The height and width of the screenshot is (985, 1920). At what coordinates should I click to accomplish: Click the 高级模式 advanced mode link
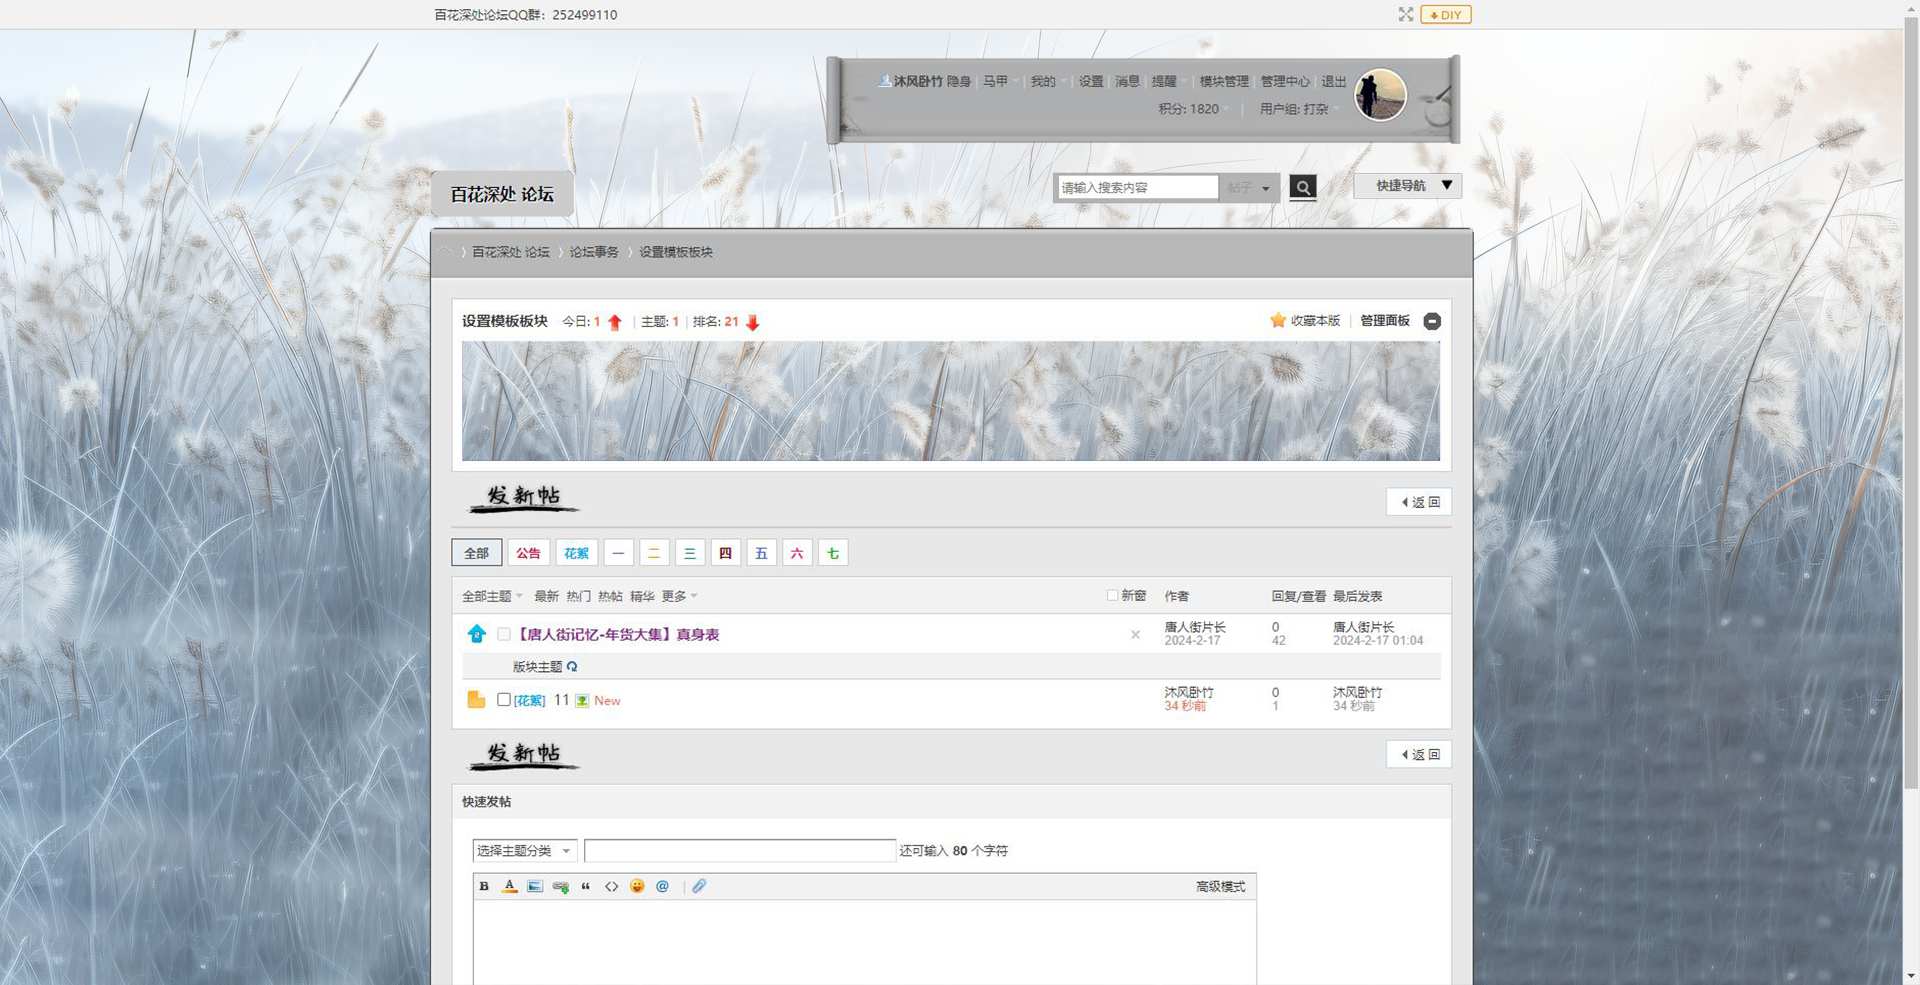coord(1220,887)
